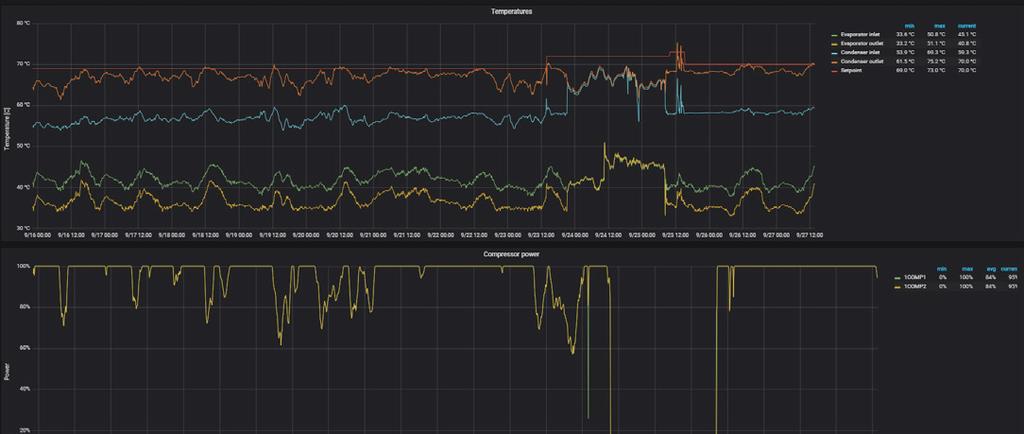Image resolution: width=1024 pixels, height=434 pixels.
Task: Click the 30 °C temperature axis label
Action: click(24, 228)
